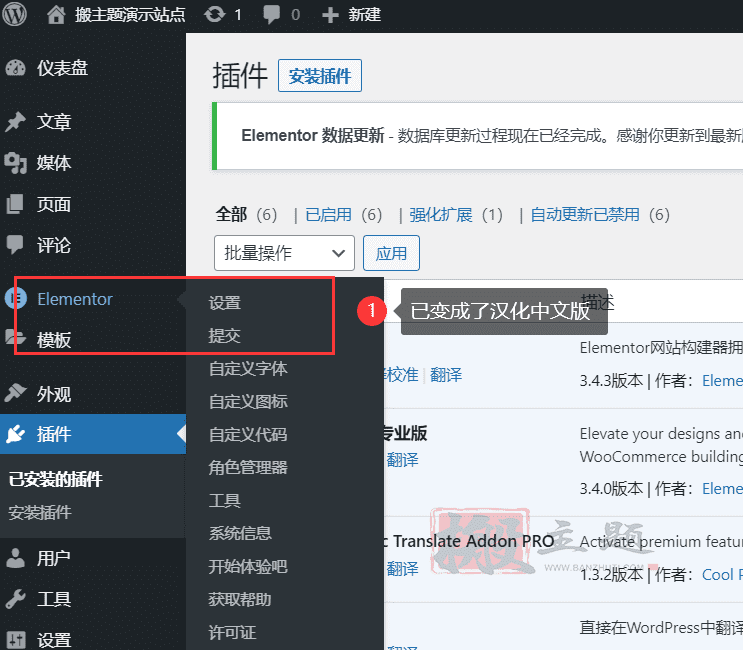This screenshot has height=650, width=743.
Task: Click the 工具 wrench icon
Action: [15, 599]
